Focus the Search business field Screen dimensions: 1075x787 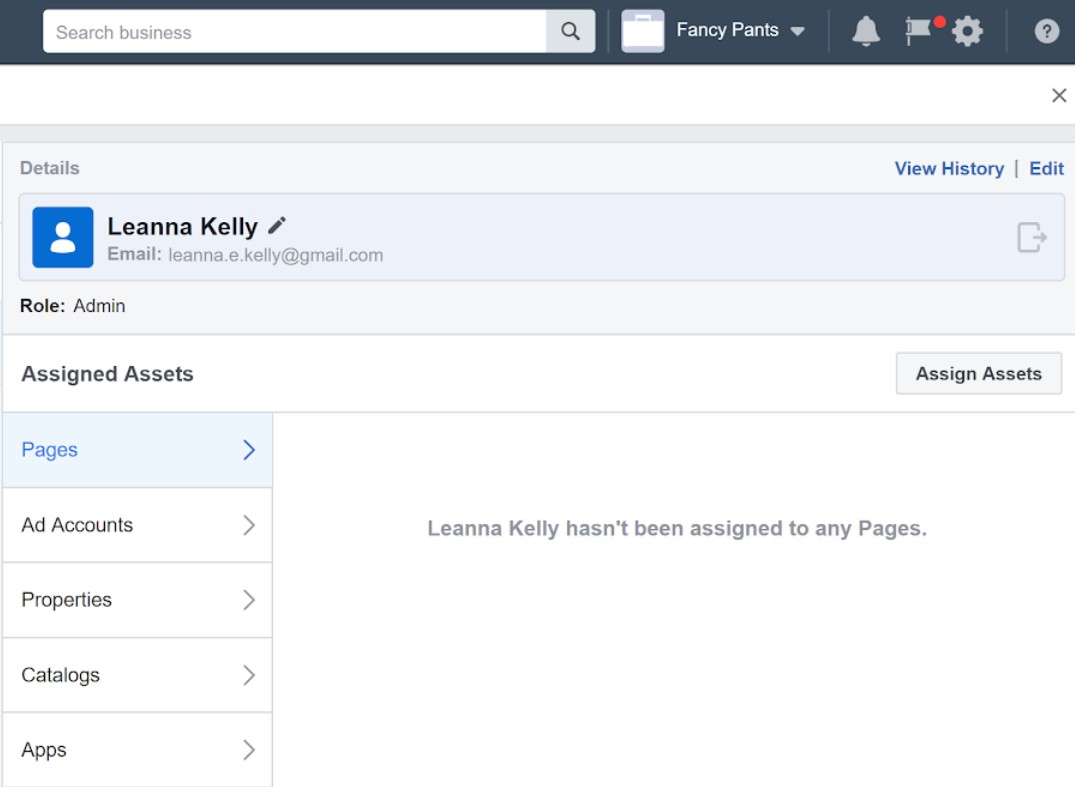(x=295, y=32)
